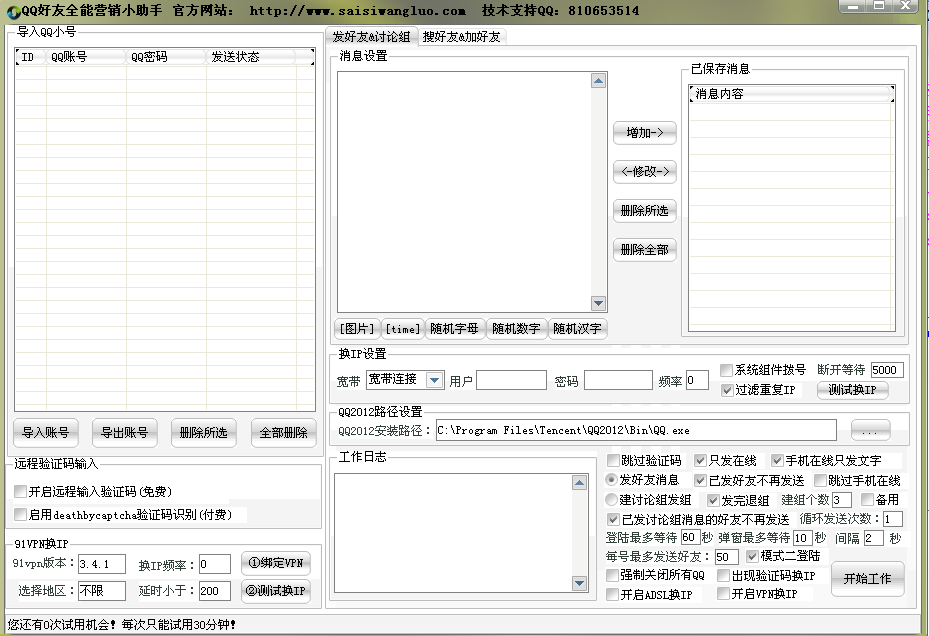Click the QQ账号 column header

point(85,57)
